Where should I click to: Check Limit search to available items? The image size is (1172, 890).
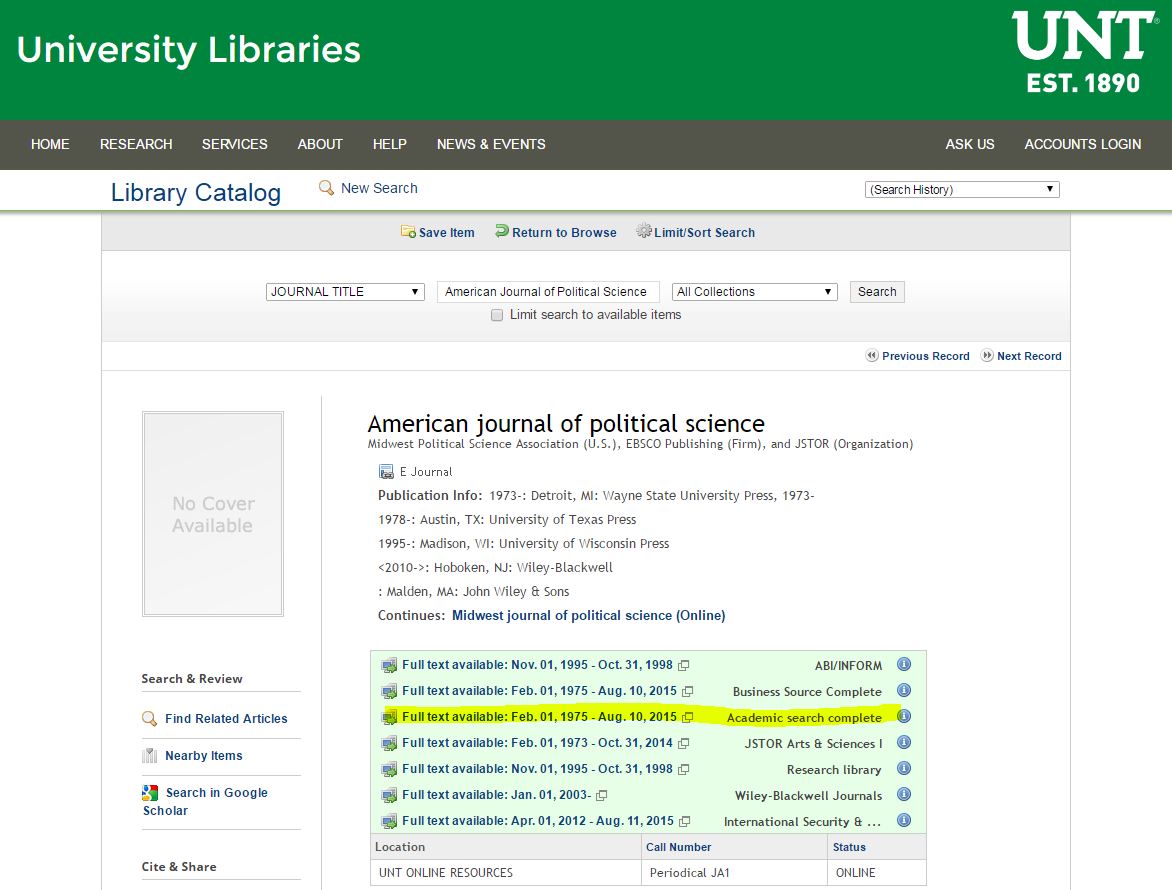click(x=497, y=315)
